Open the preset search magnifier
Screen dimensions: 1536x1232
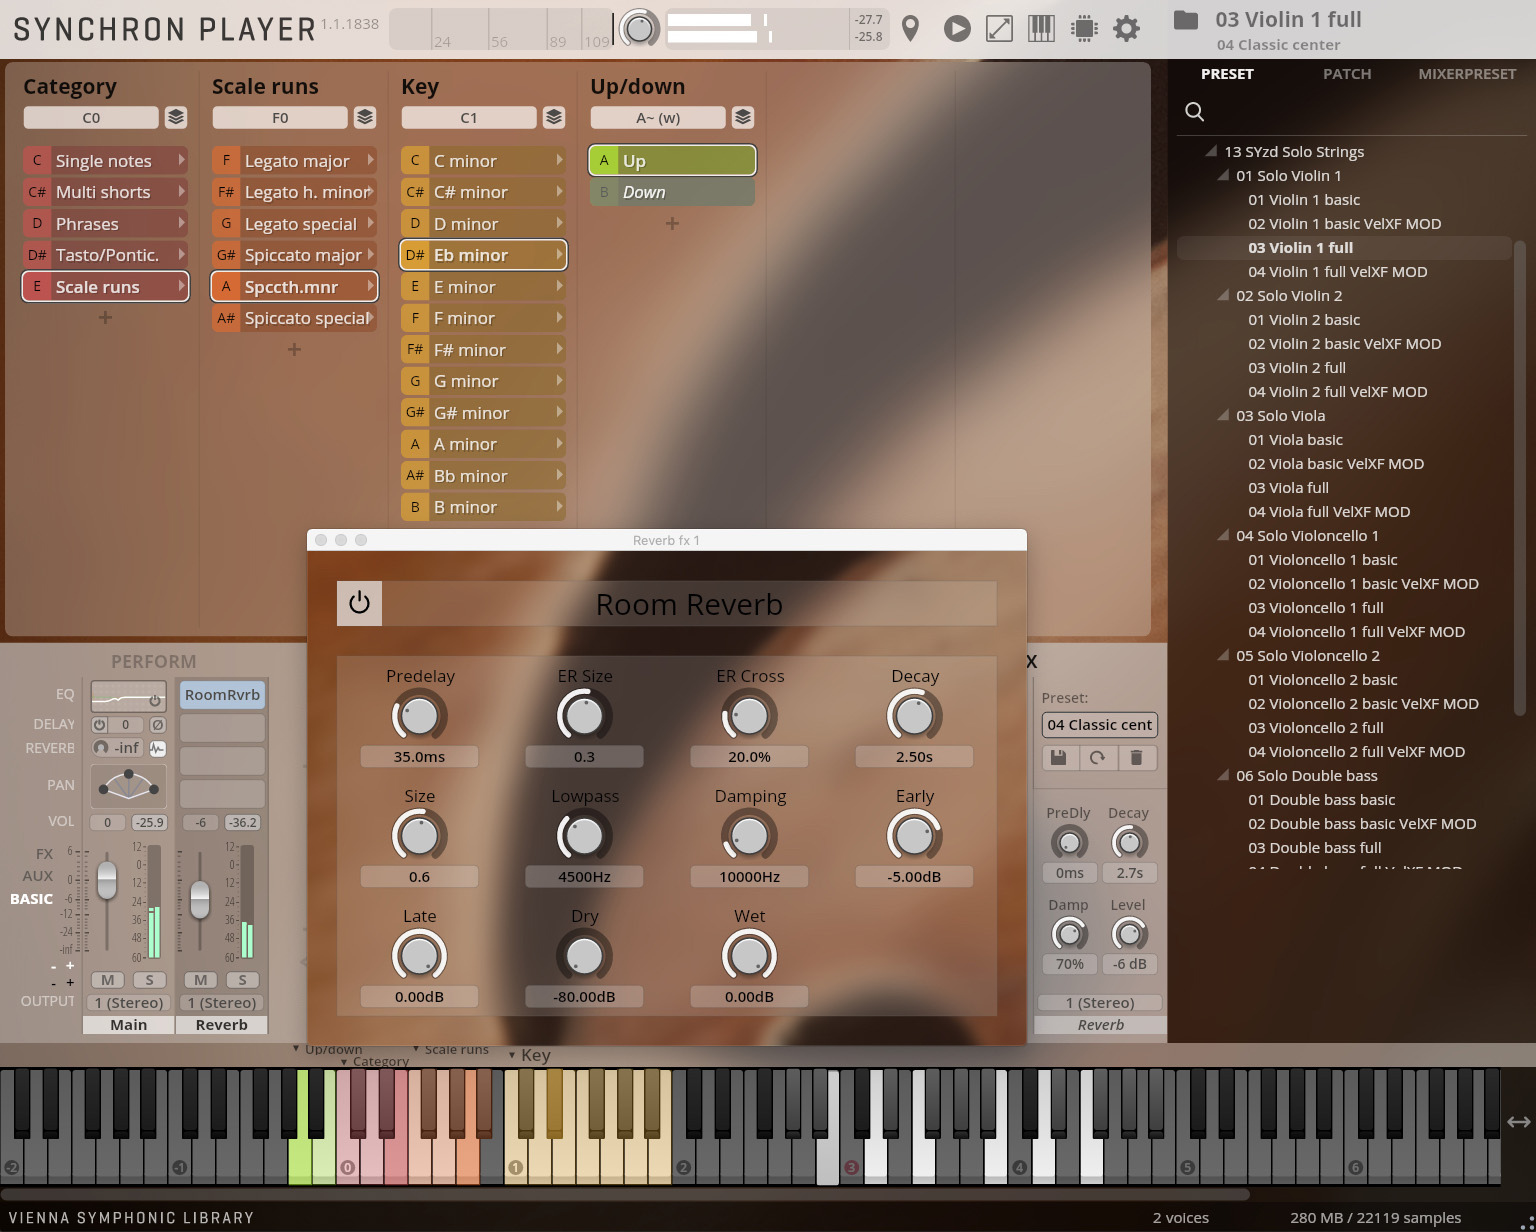pos(1194,112)
